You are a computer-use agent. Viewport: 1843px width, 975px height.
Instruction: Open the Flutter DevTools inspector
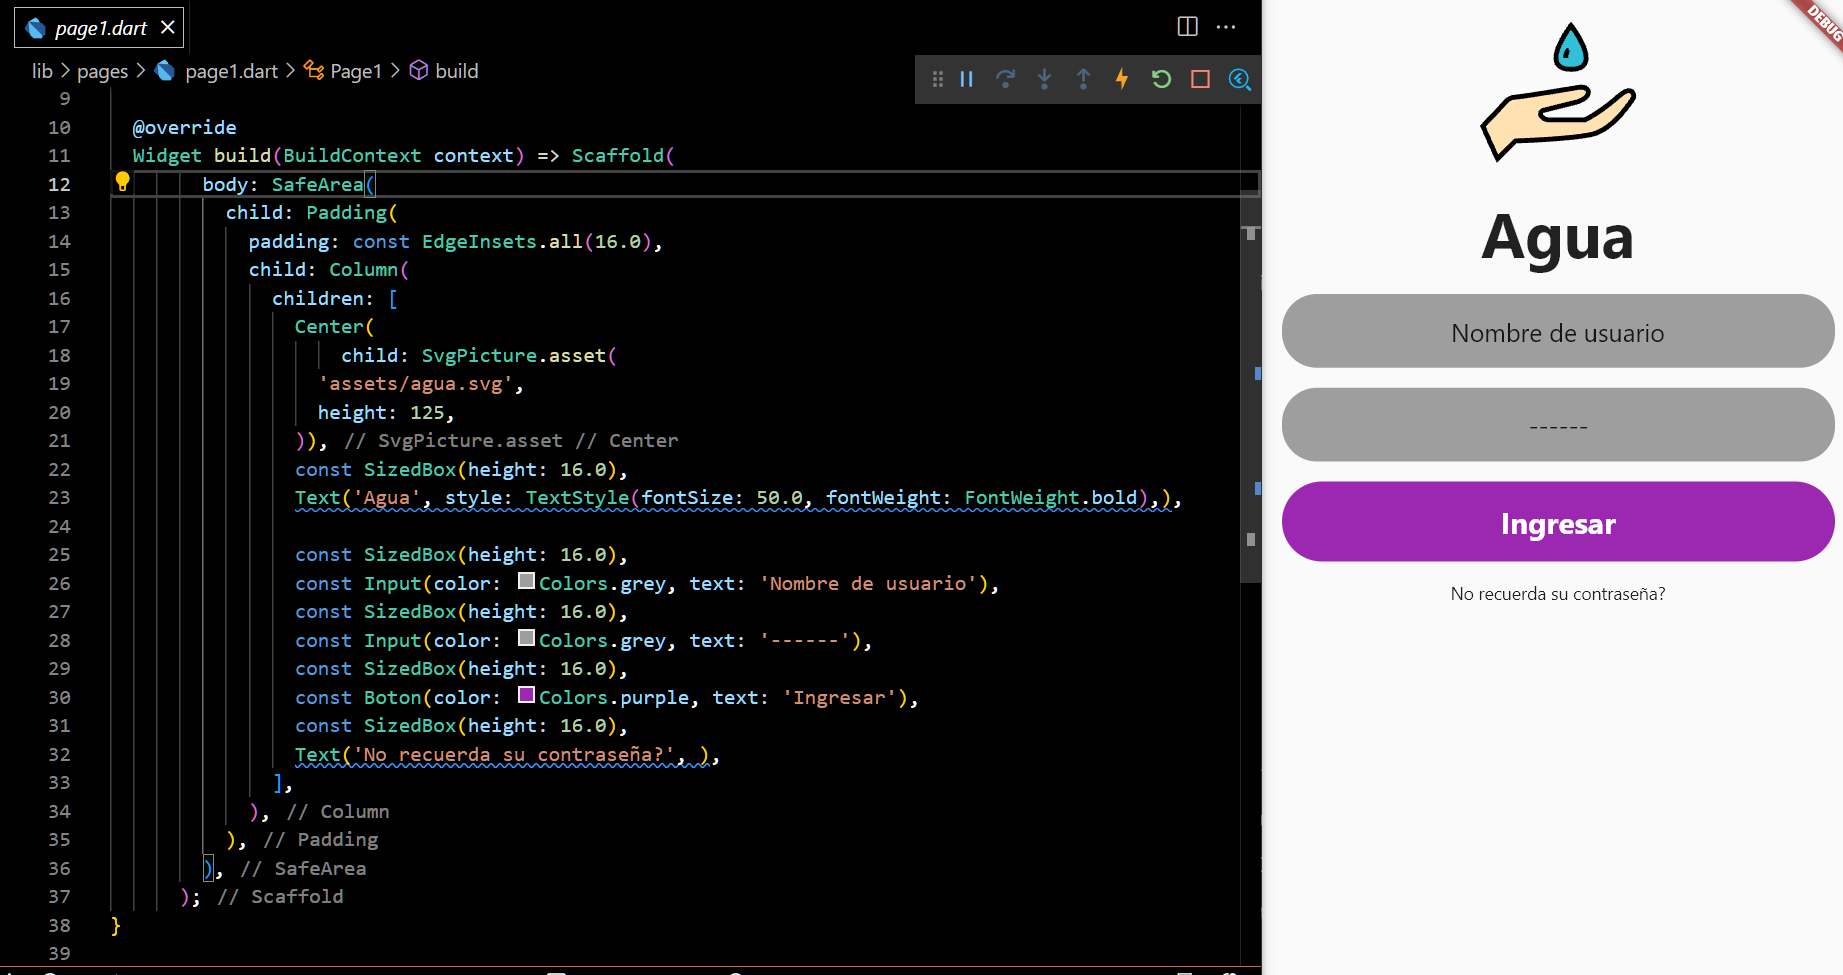coord(1239,79)
